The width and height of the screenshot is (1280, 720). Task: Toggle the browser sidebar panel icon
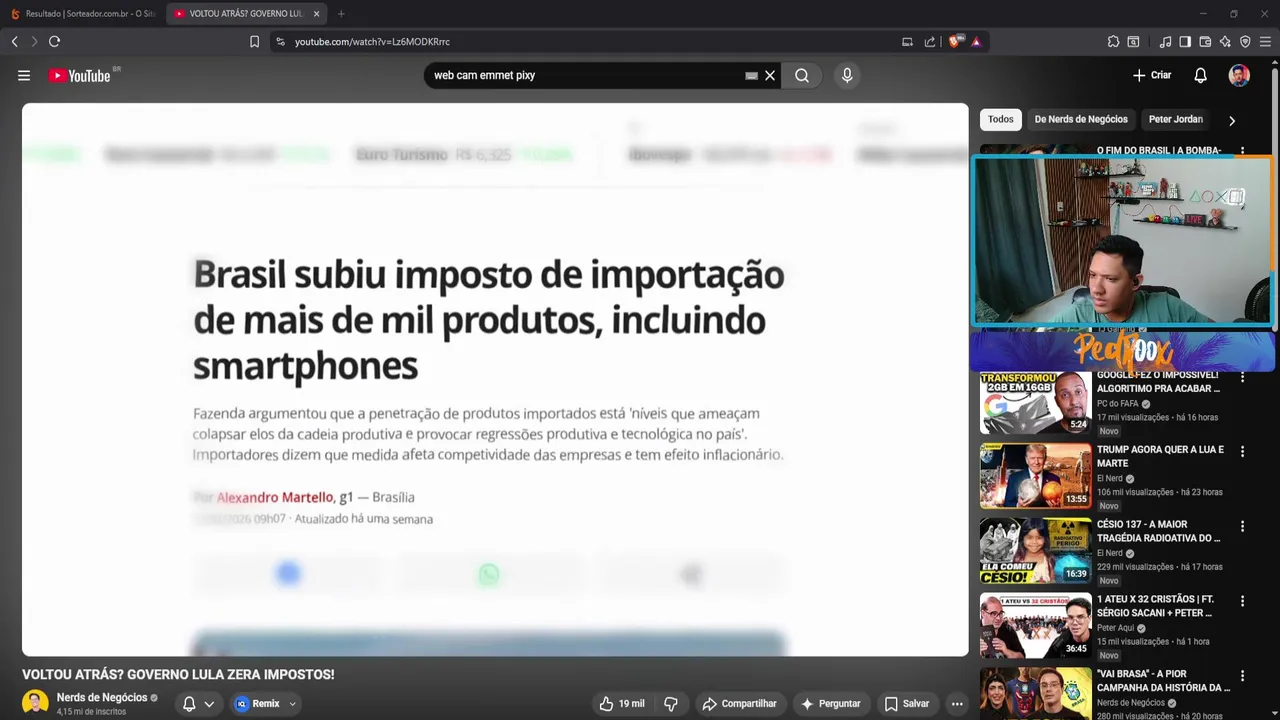pos(1185,42)
